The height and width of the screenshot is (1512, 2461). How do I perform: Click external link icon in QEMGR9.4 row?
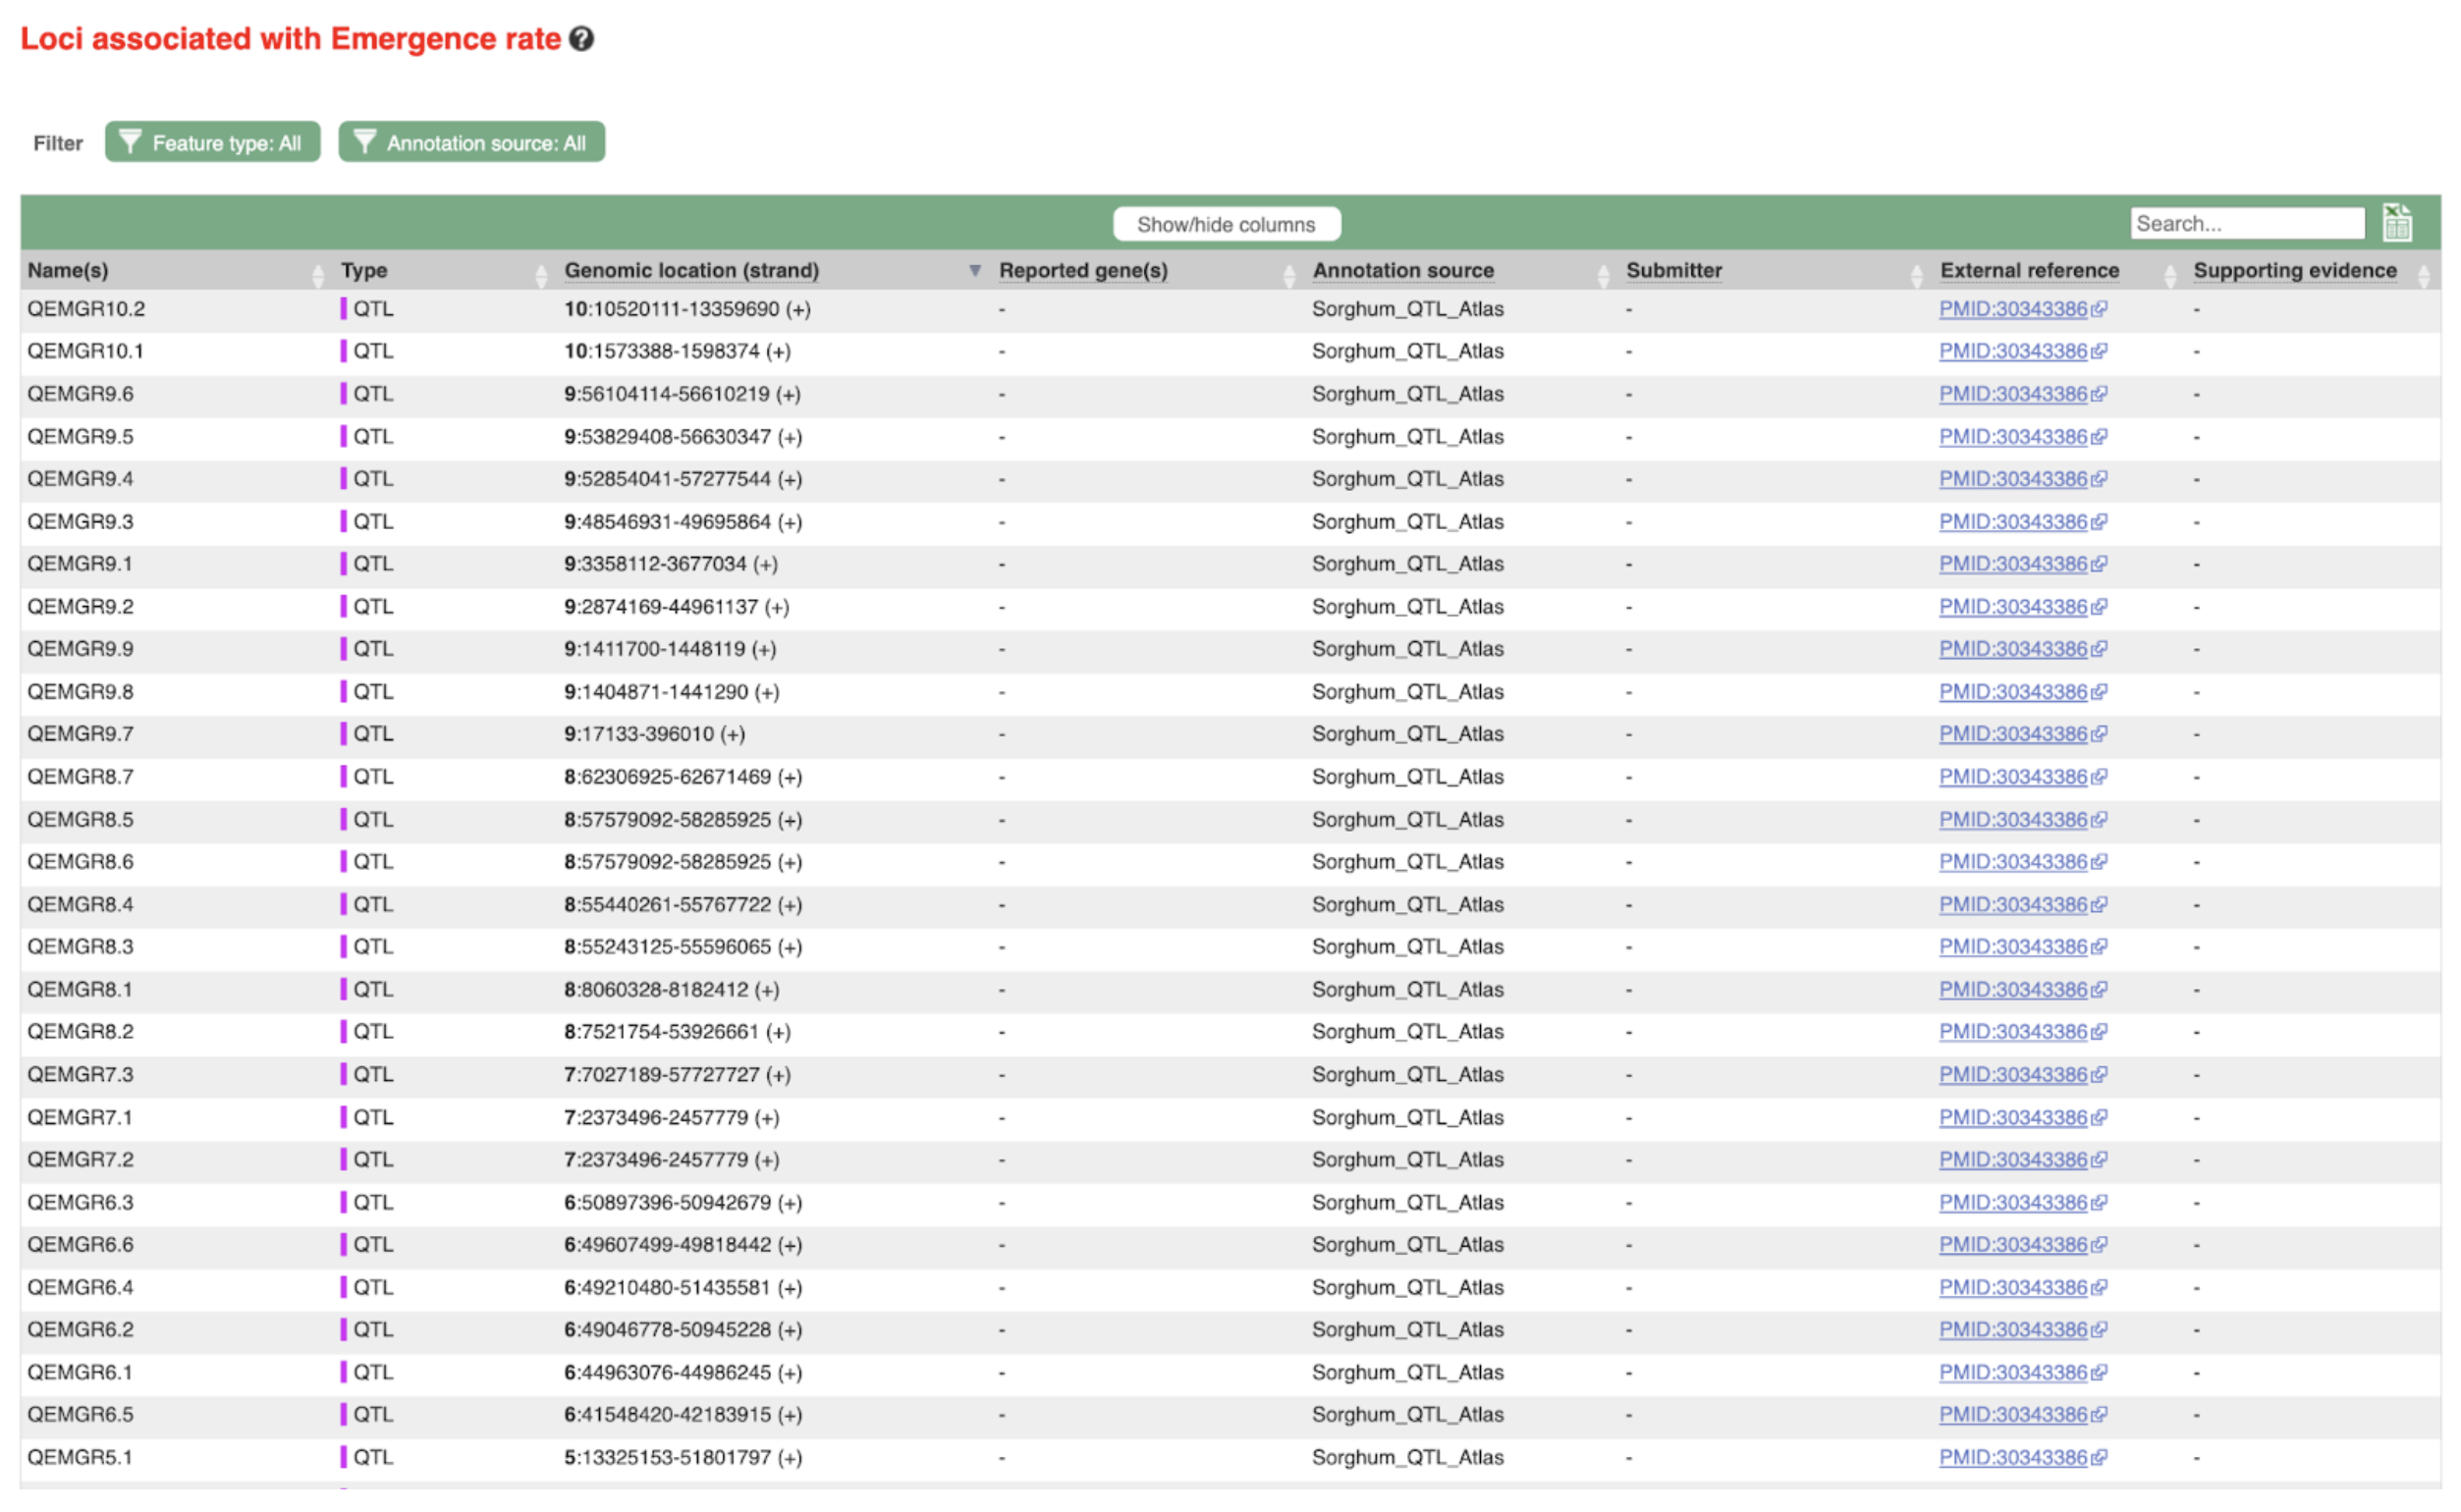pos(2098,479)
